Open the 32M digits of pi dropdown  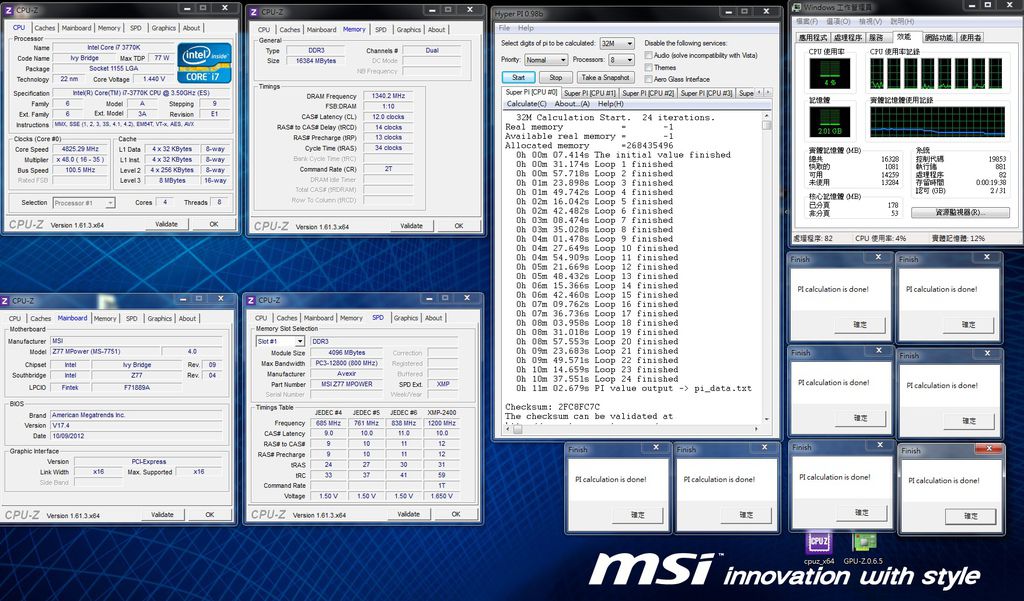[616, 43]
